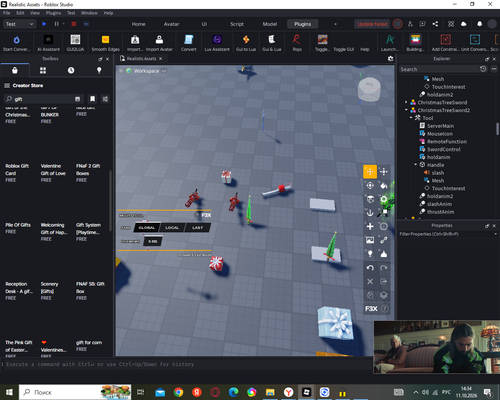The width and height of the screenshot is (500, 400).
Task: Open Google Chrome from the taskbar
Action: tap(178, 392)
